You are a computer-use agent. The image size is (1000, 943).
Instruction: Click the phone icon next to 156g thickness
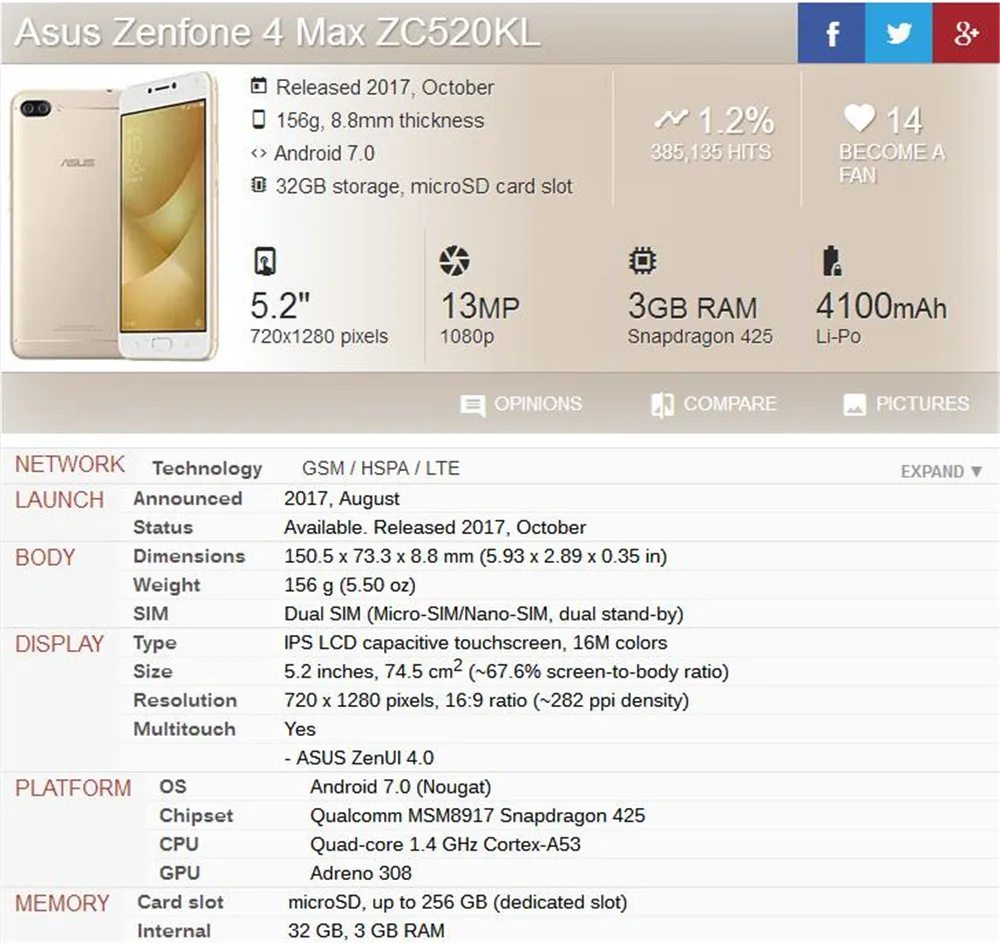point(258,119)
